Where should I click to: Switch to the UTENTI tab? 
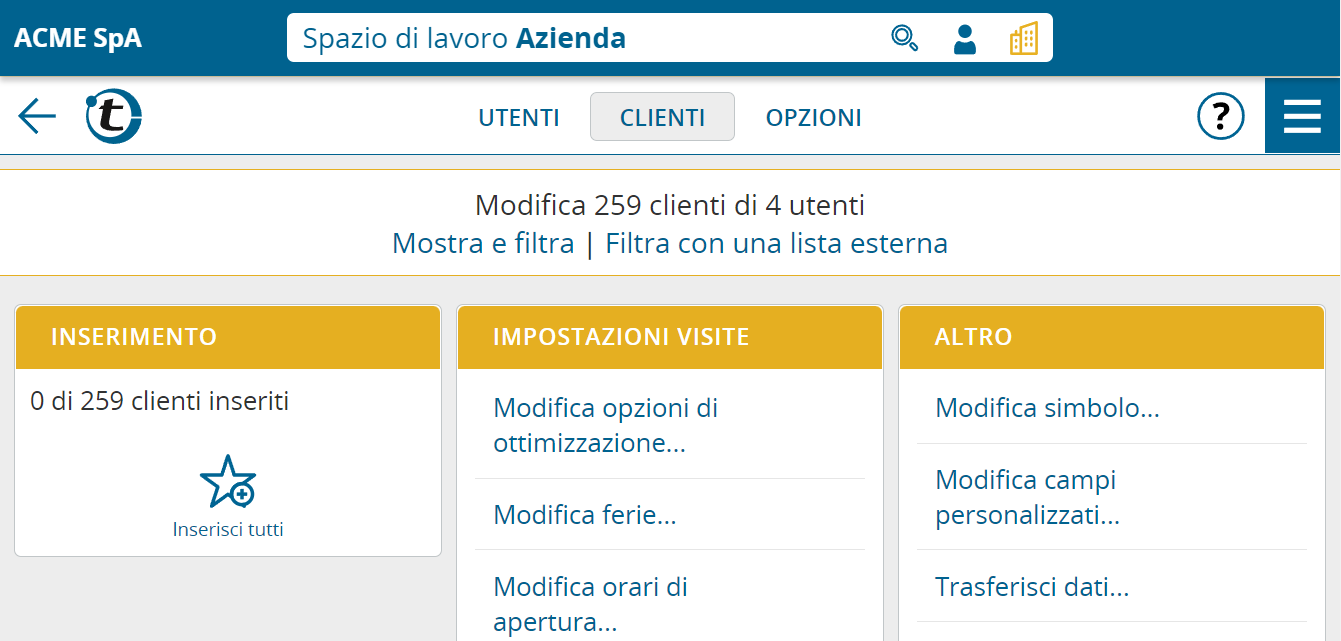[x=519, y=117]
